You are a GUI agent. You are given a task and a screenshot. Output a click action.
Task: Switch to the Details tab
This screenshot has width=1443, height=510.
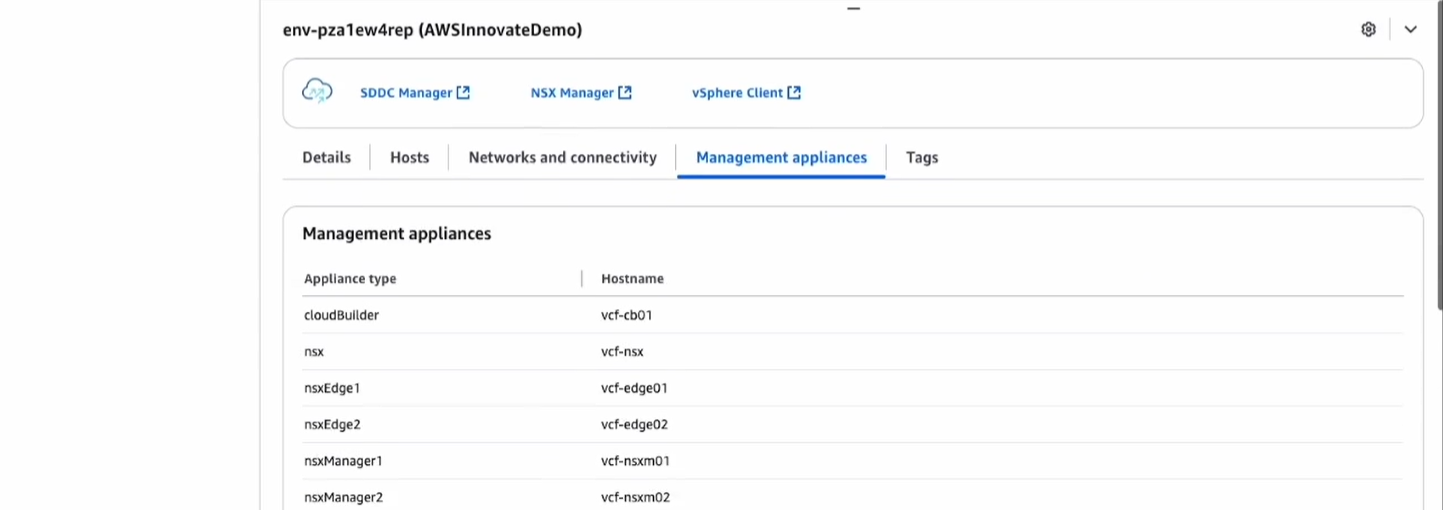pos(327,157)
